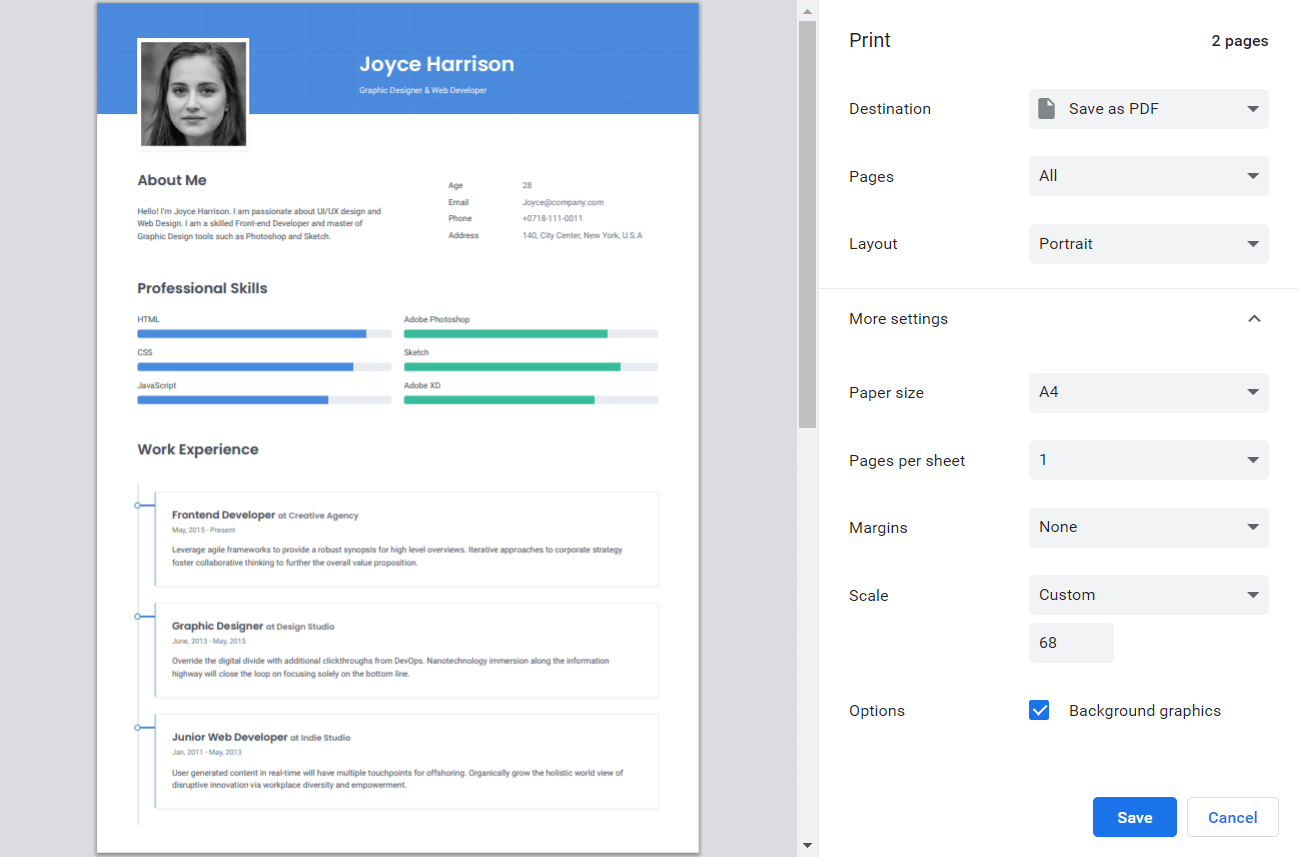Click the Cancel button
1299x857 pixels.
pos(1232,817)
